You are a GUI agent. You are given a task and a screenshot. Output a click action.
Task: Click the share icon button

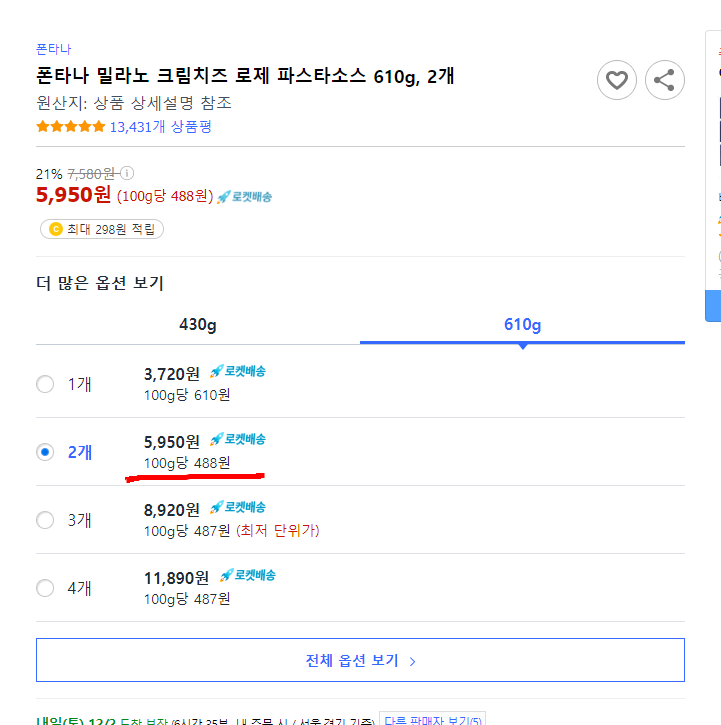click(x=665, y=80)
